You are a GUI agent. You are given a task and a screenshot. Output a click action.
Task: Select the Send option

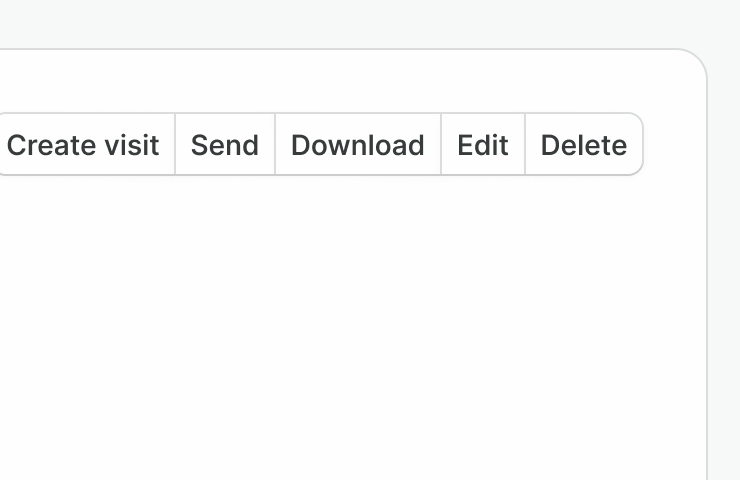[x=225, y=145]
